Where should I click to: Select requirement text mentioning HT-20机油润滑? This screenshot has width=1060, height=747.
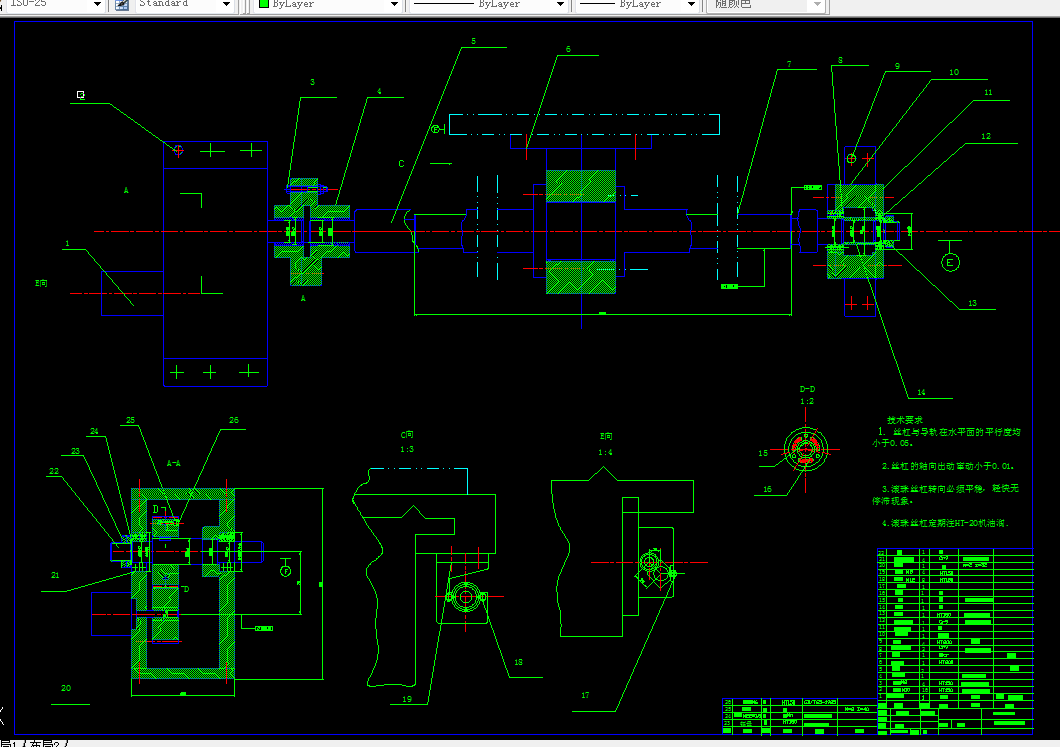[946, 523]
